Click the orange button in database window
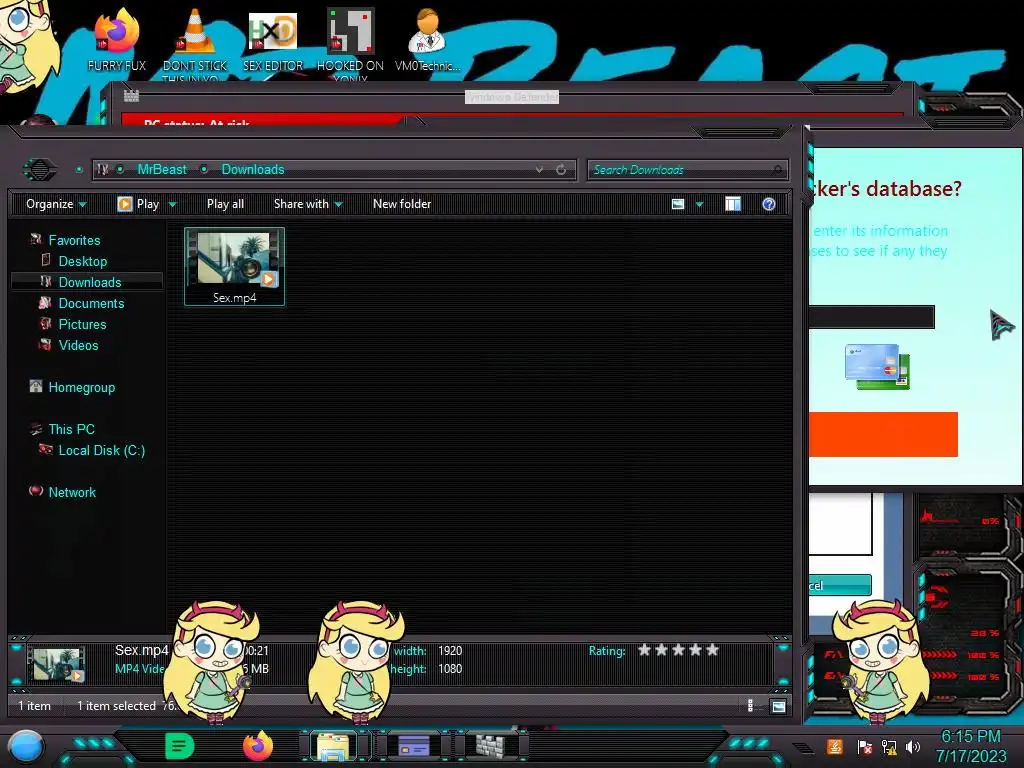This screenshot has width=1024, height=768. coord(883,434)
